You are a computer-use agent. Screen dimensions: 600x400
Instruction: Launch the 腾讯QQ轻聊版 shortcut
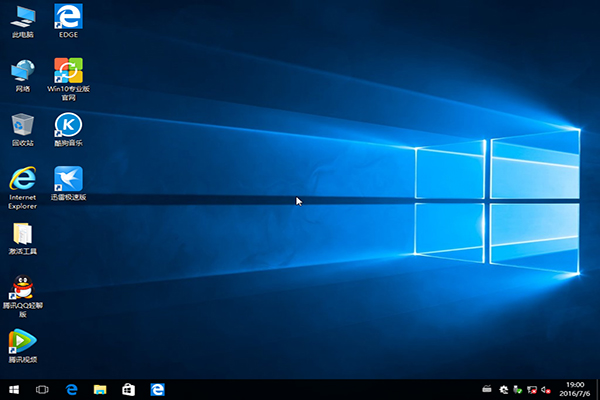pyautogui.click(x=22, y=288)
